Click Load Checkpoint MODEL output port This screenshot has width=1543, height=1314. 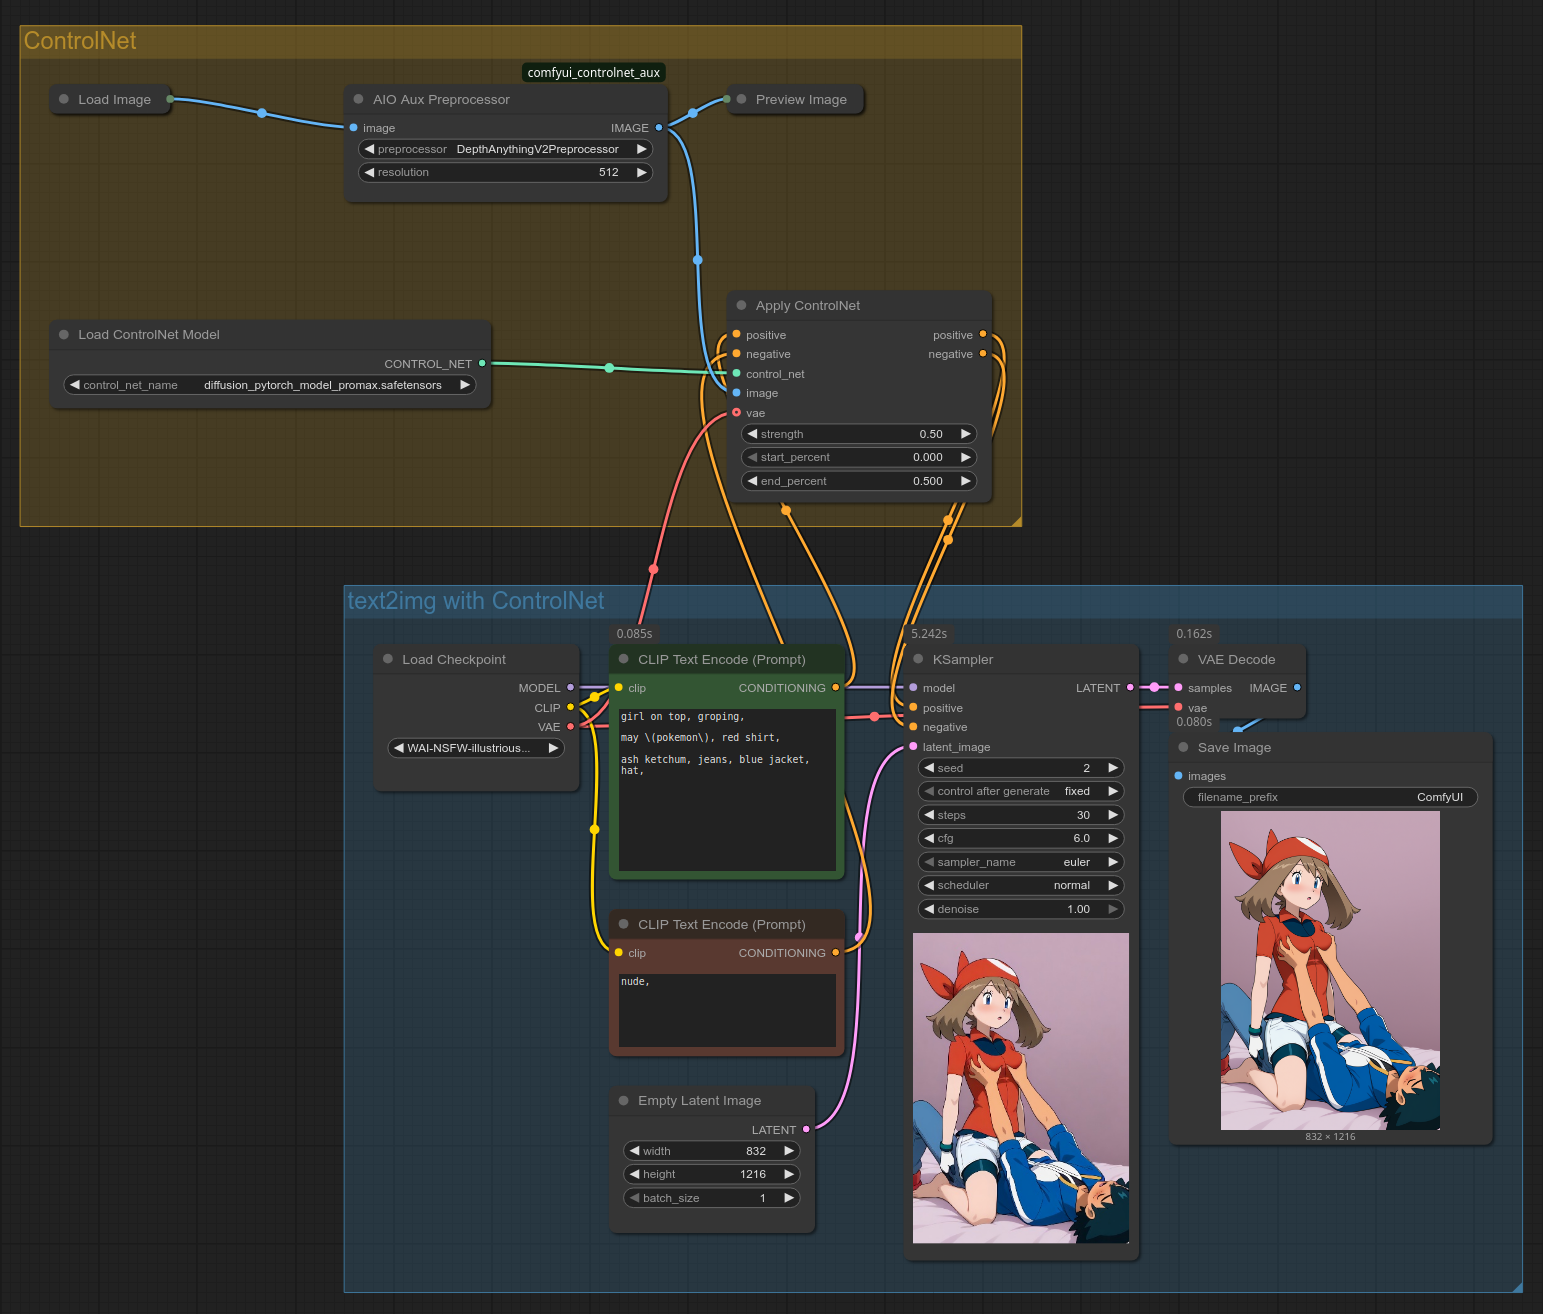571,688
